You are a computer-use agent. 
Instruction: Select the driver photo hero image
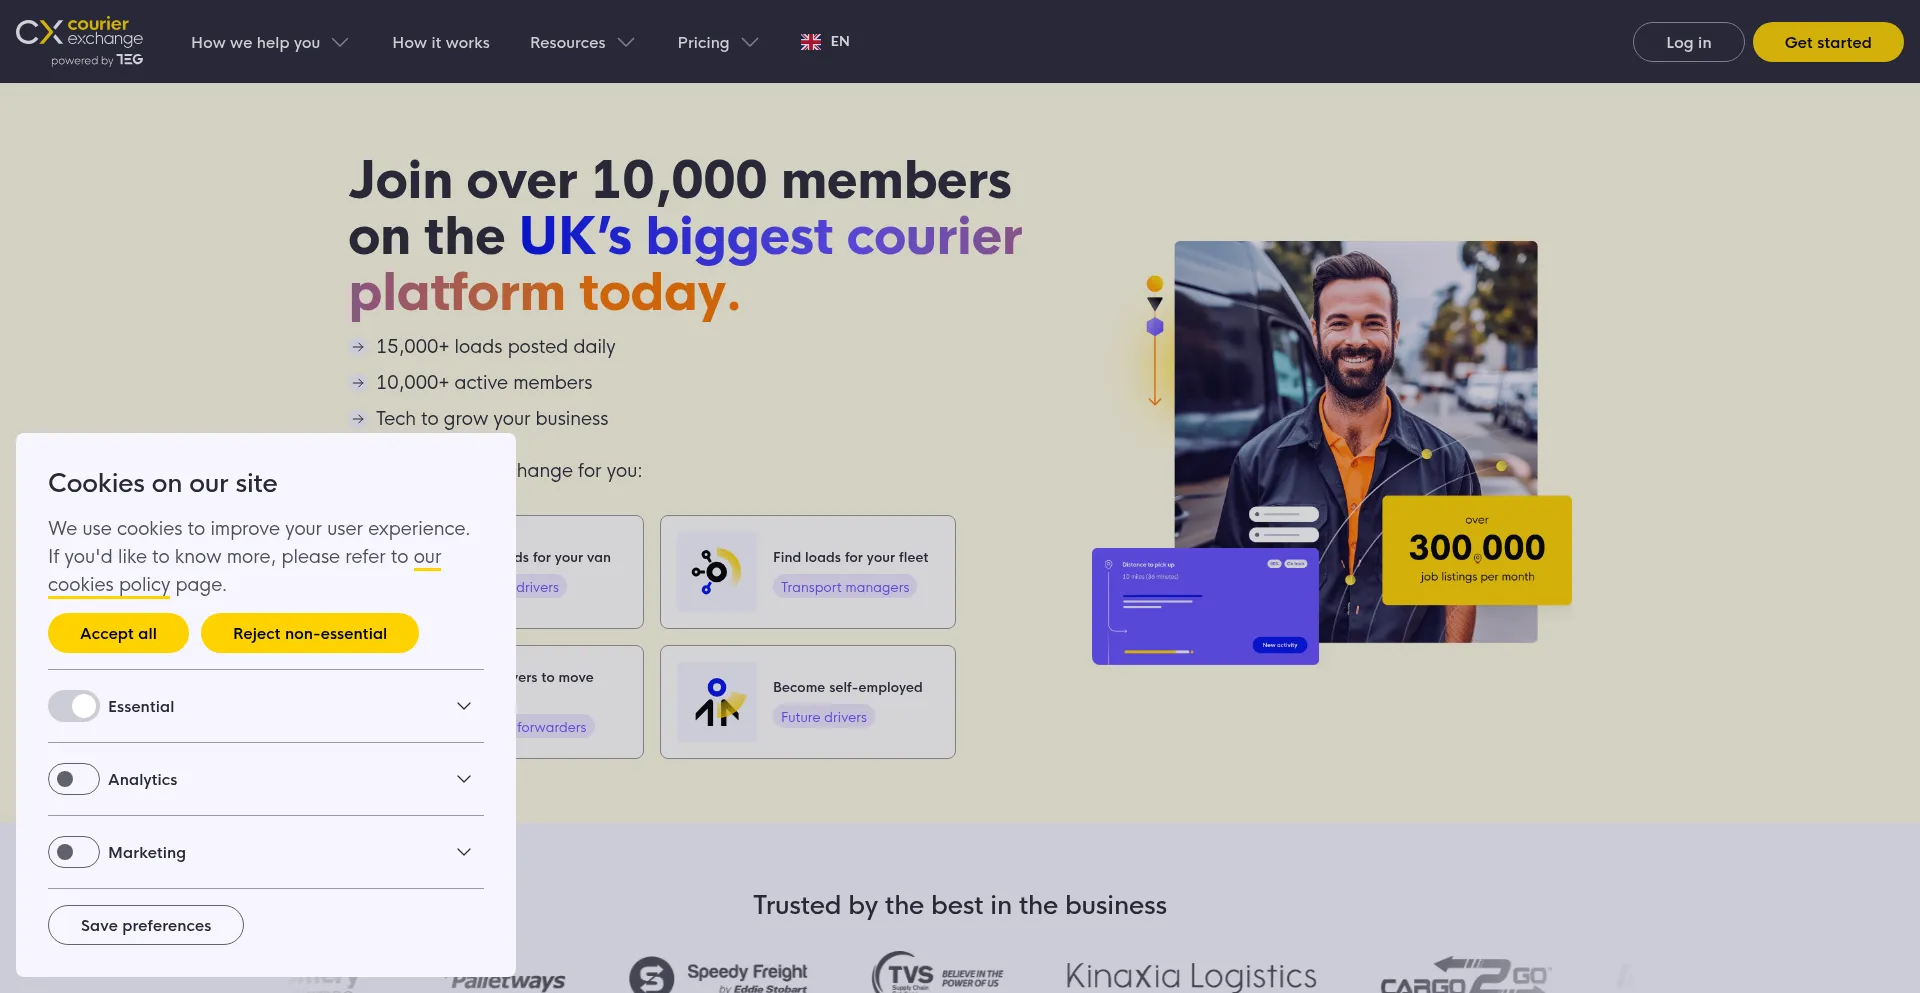[x=1355, y=441]
